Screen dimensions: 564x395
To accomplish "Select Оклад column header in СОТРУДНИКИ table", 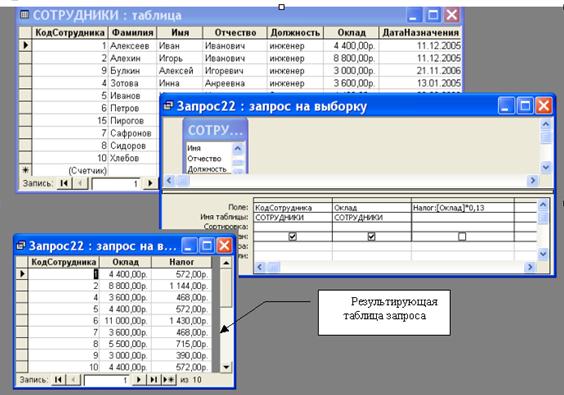I will pos(351,32).
